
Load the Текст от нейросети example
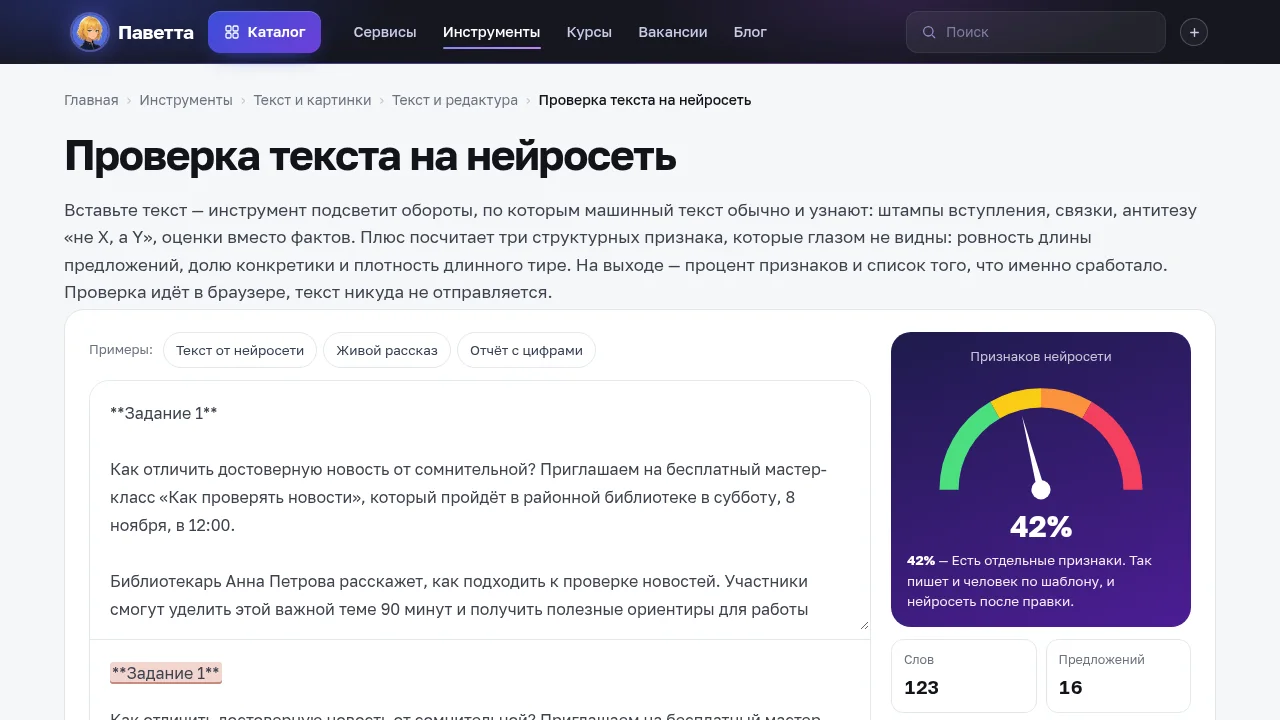[240, 351]
